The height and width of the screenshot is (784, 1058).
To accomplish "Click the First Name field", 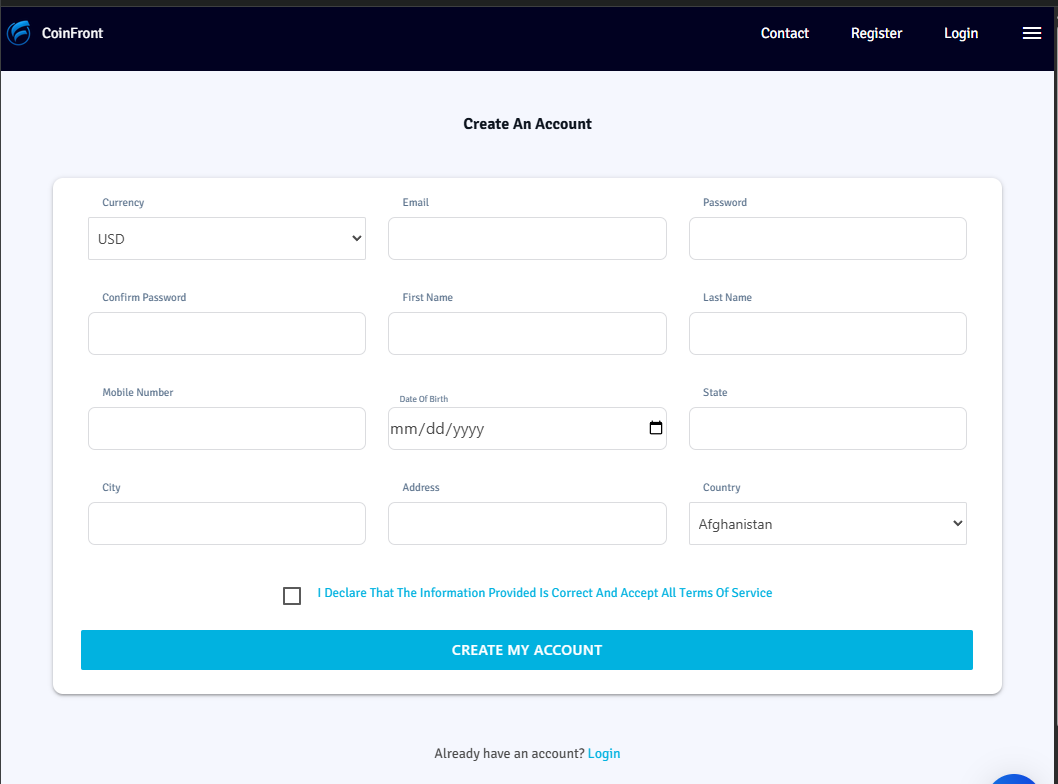I will (527, 333).
